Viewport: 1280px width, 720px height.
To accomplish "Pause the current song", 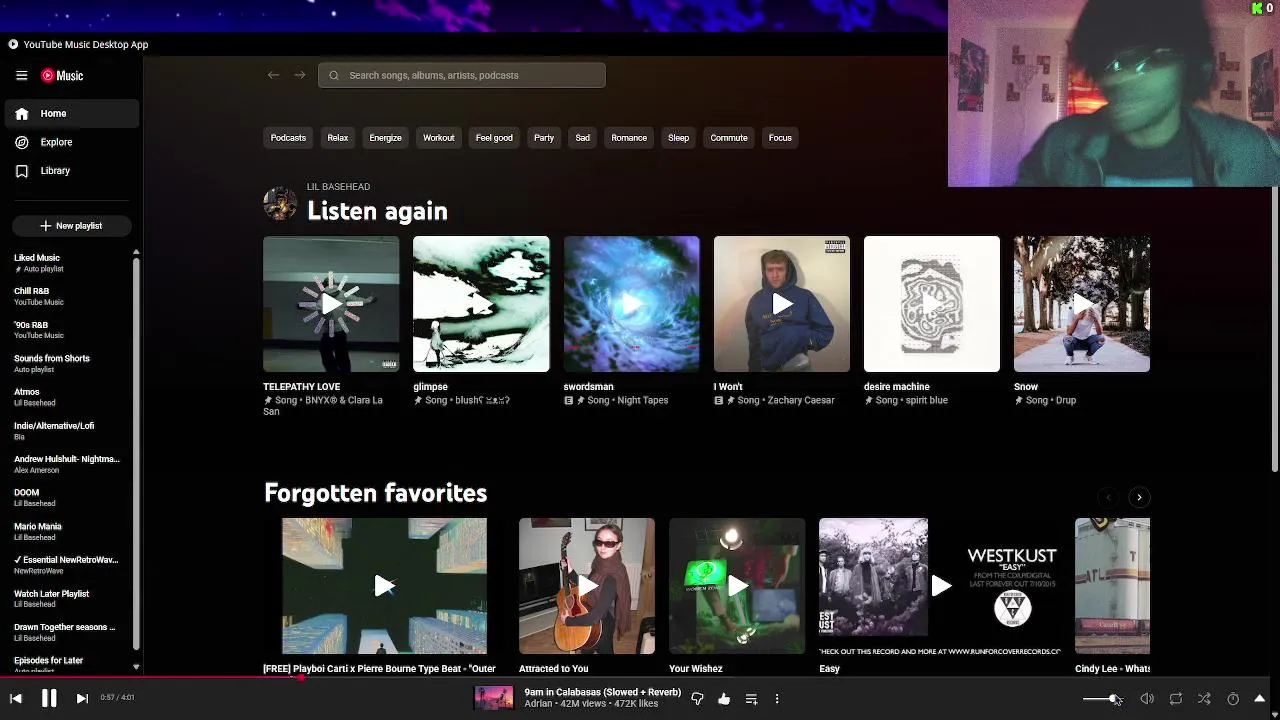I will [49, 698].
